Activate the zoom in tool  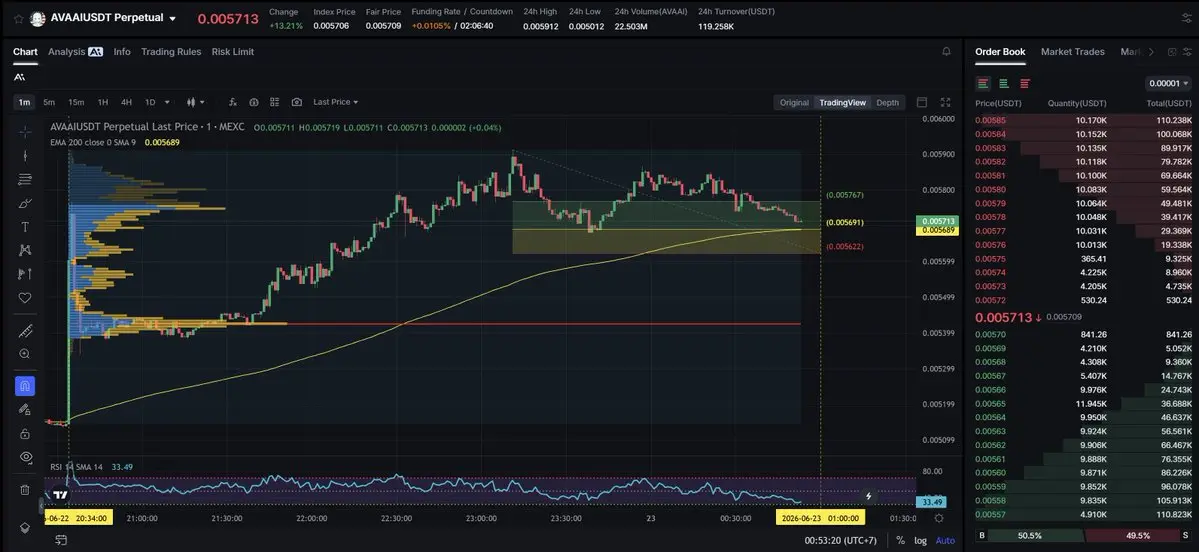click(x=24, y=354)
